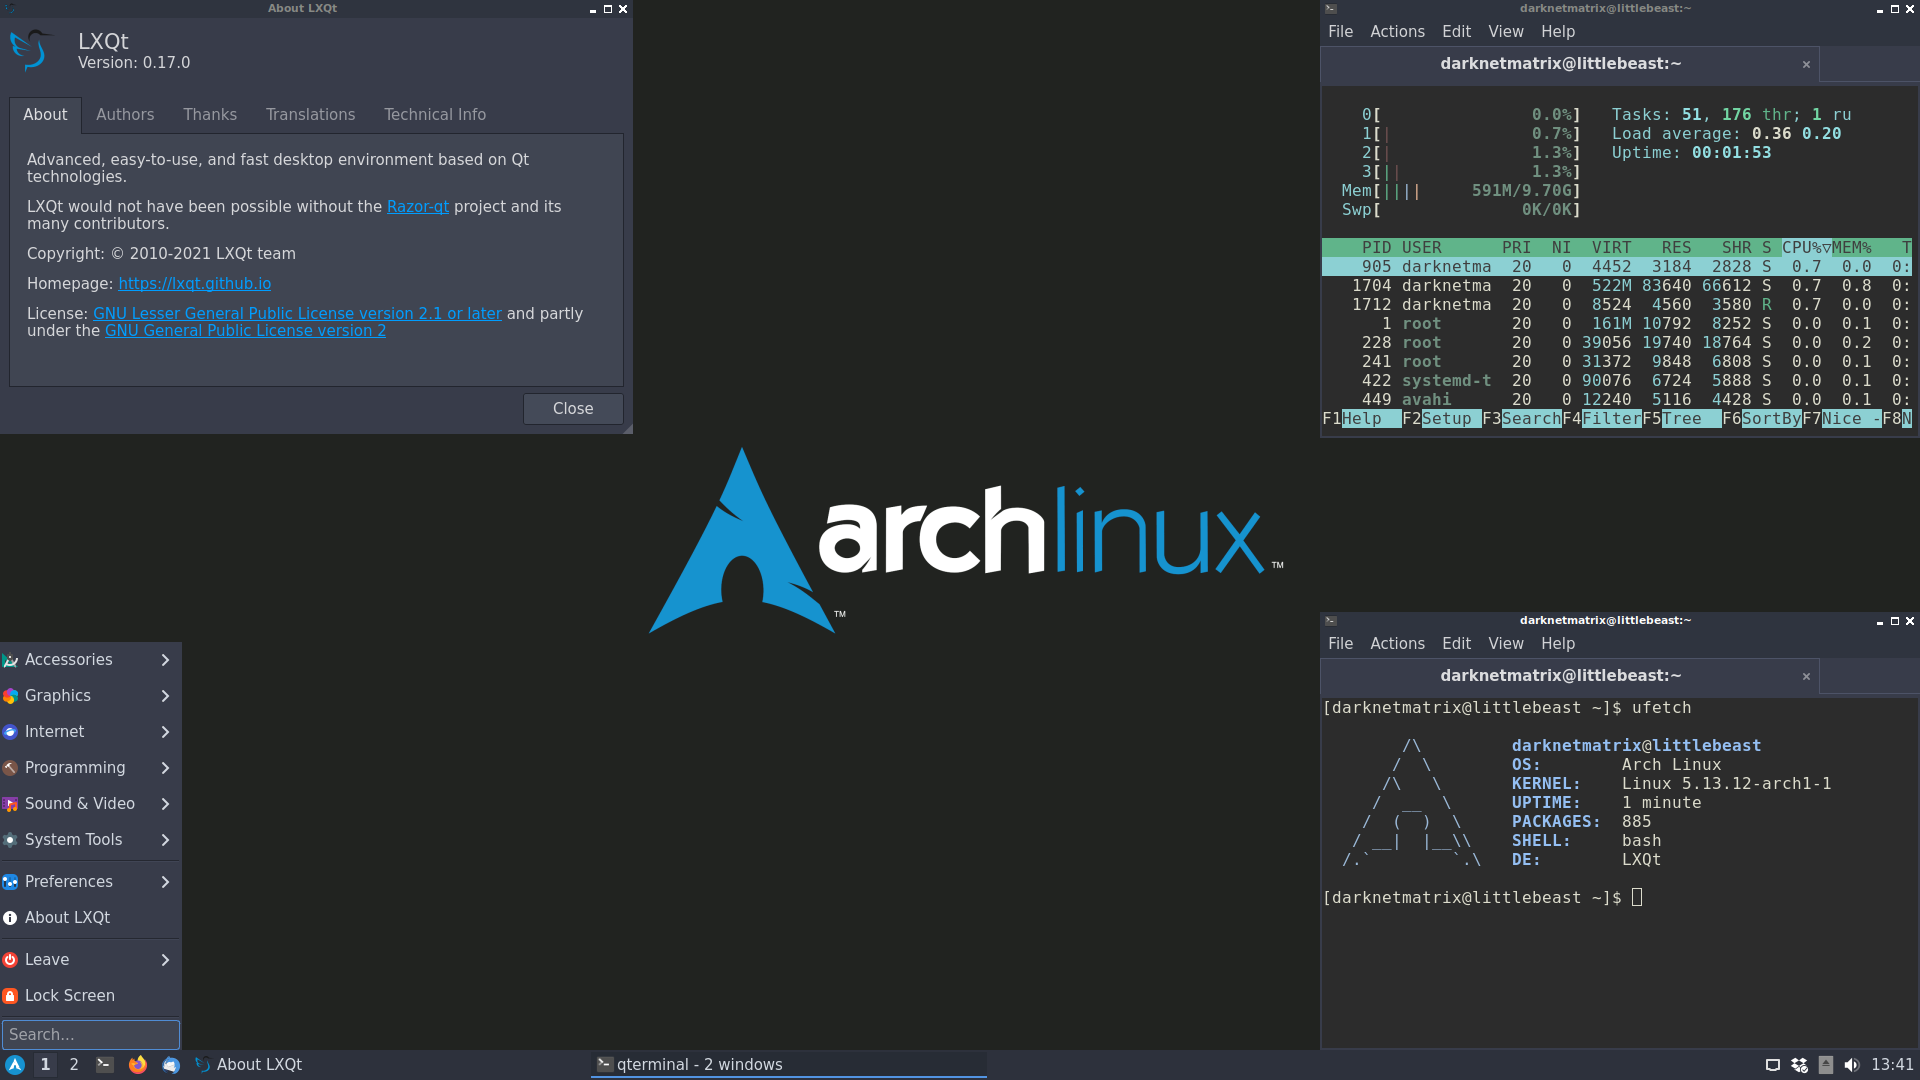This screenshot has width=1920, height=1080.
Task: Click the Graphics category icon in the menu
Action: (10, 696)
